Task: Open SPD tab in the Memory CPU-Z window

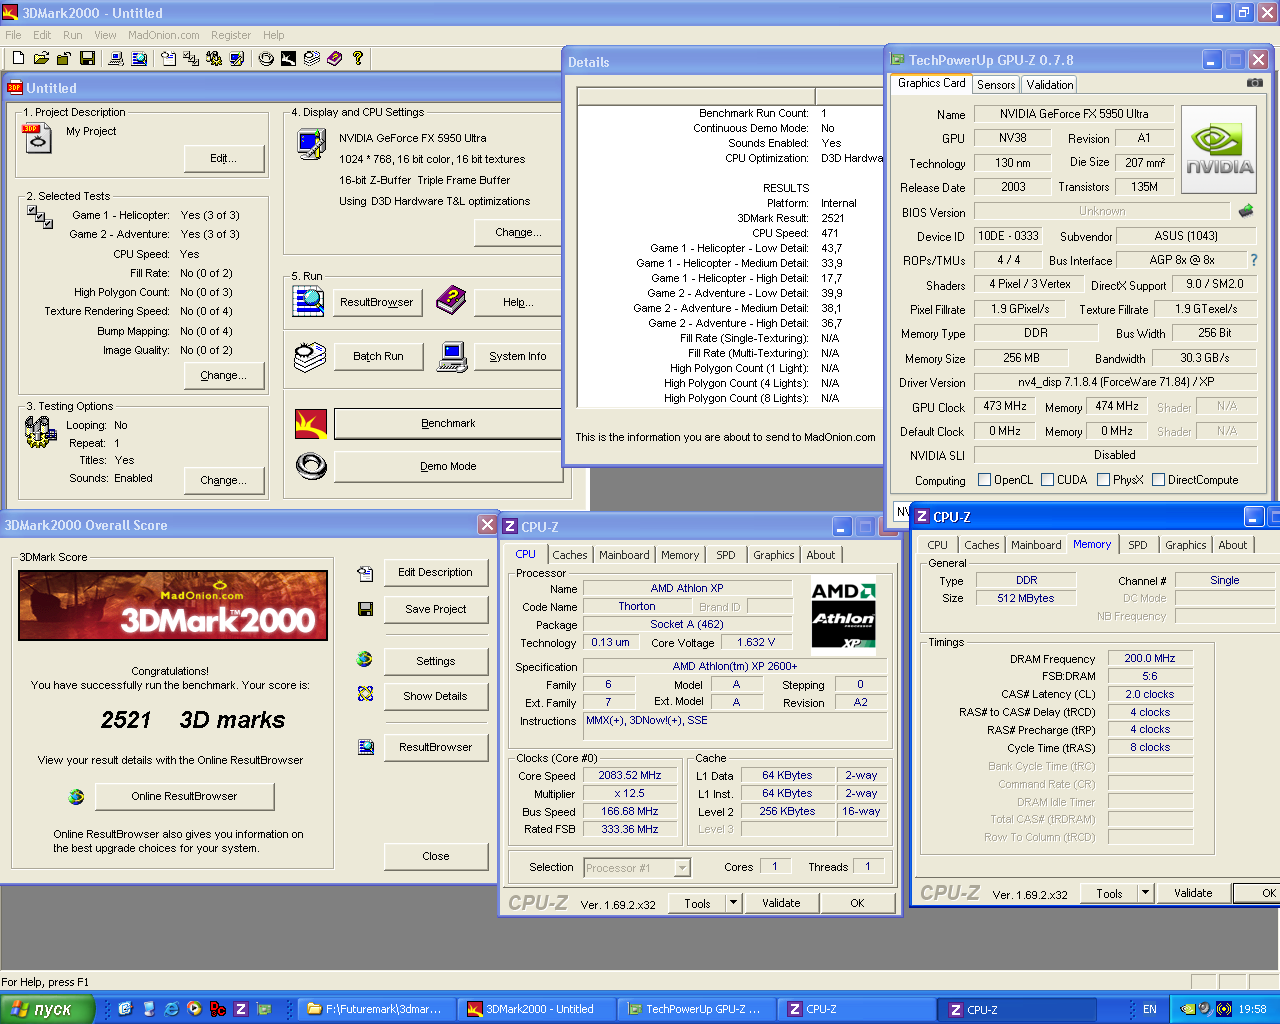Action: 1138,545
